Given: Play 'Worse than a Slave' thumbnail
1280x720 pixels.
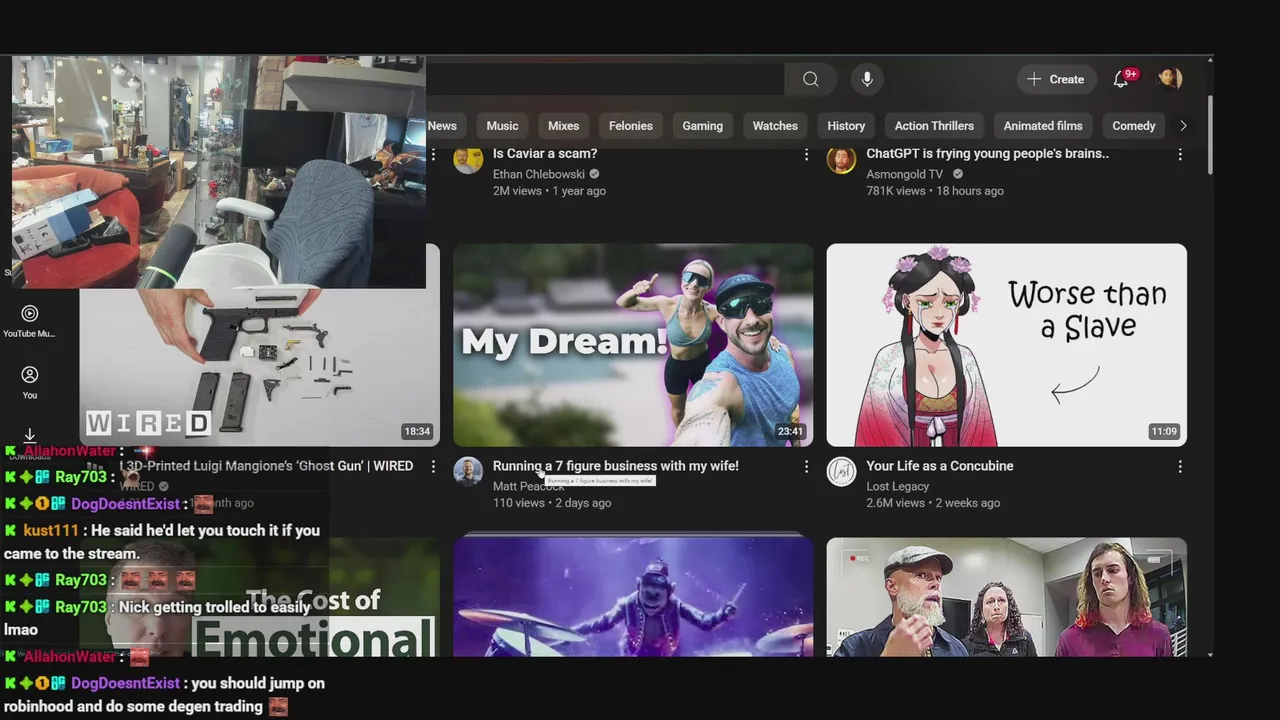Looking at the screenshot, I should [x=1007, y=345].
